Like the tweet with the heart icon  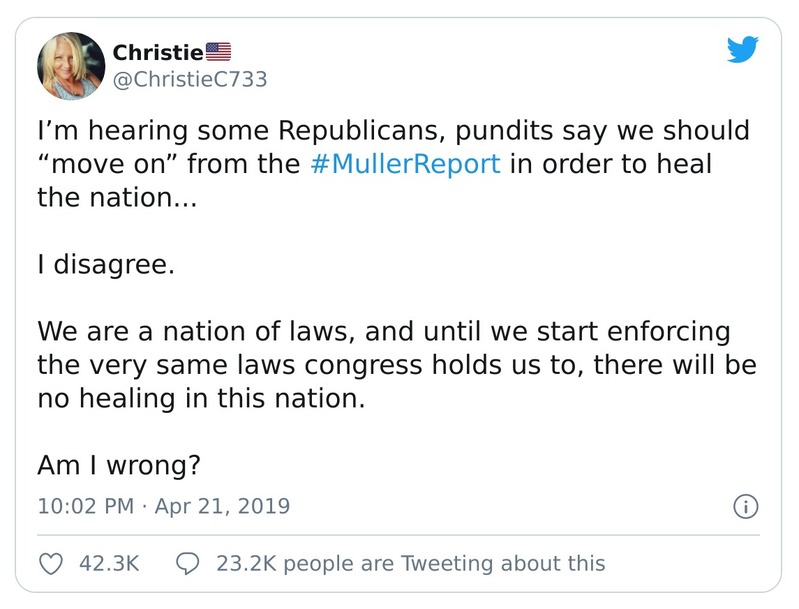50,563
